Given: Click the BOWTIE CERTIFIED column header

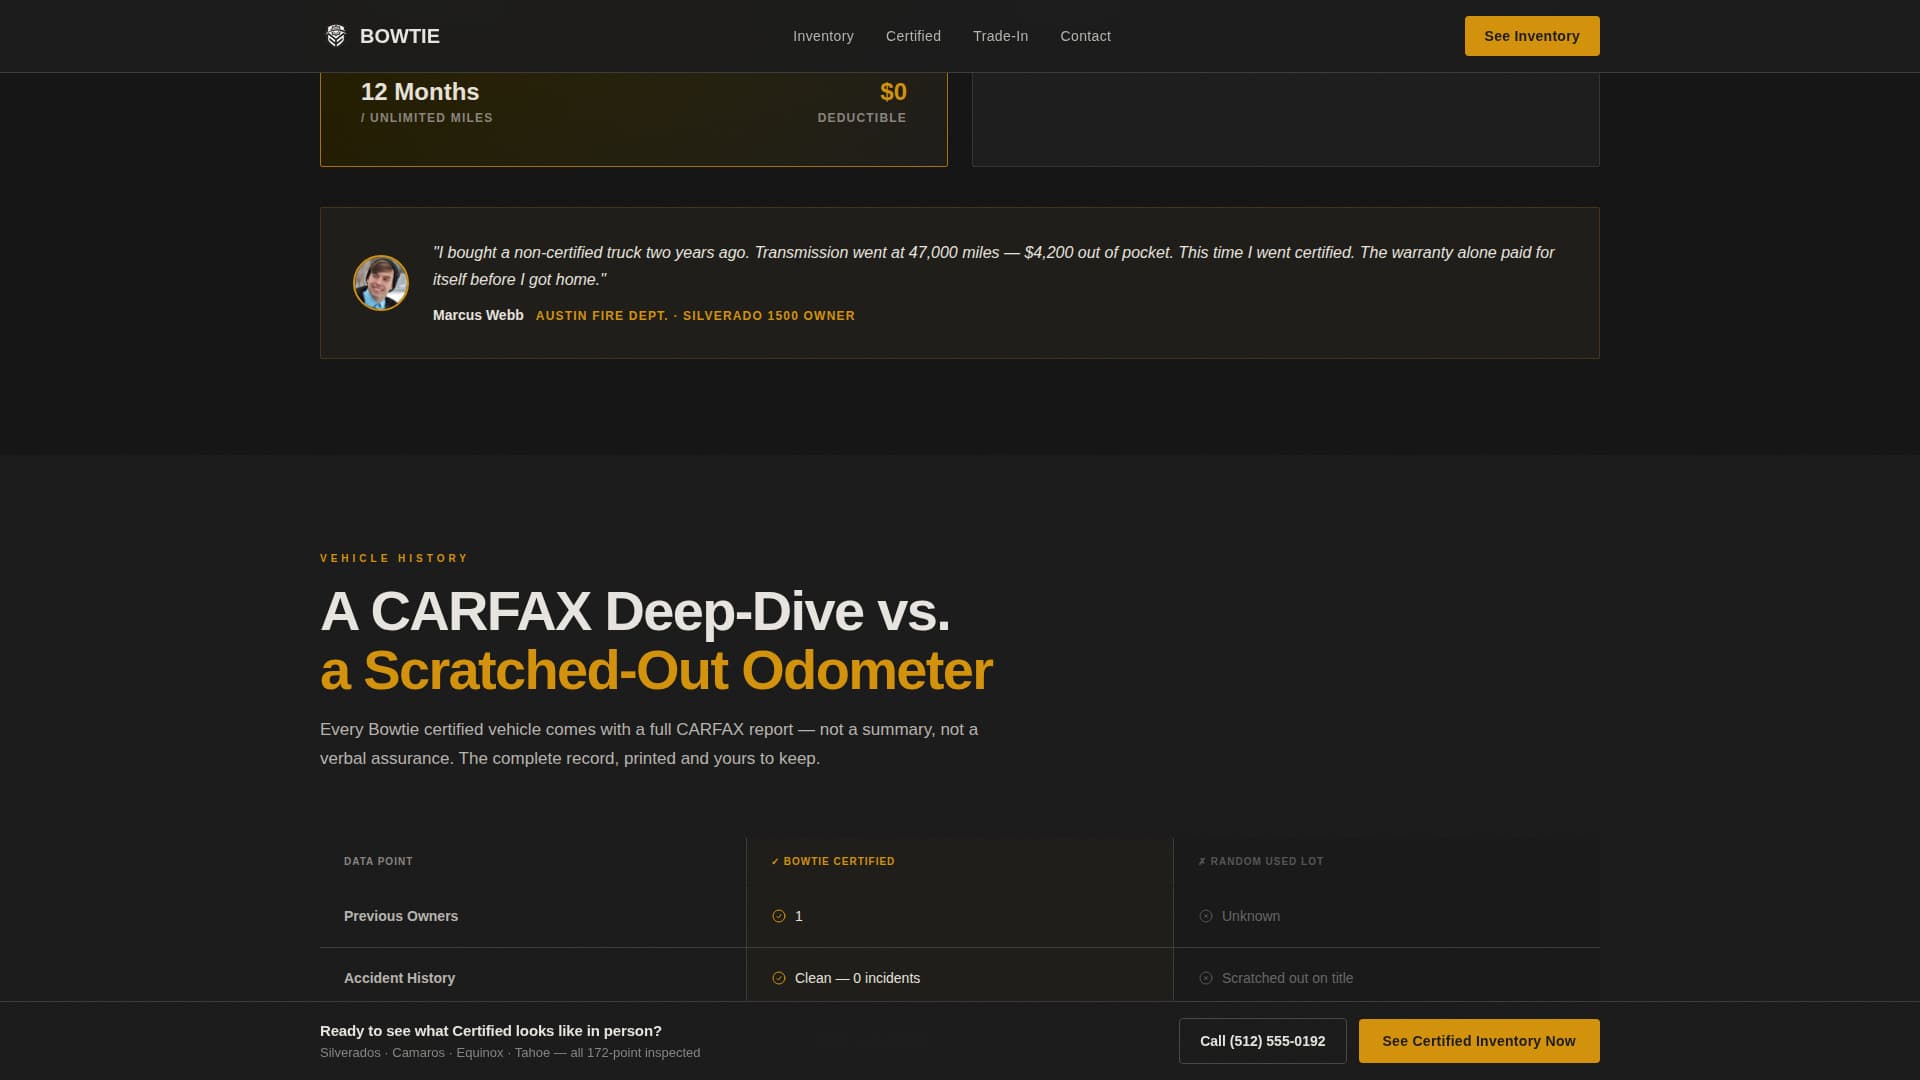Looking at the screenshot, I should click(833, 861).
